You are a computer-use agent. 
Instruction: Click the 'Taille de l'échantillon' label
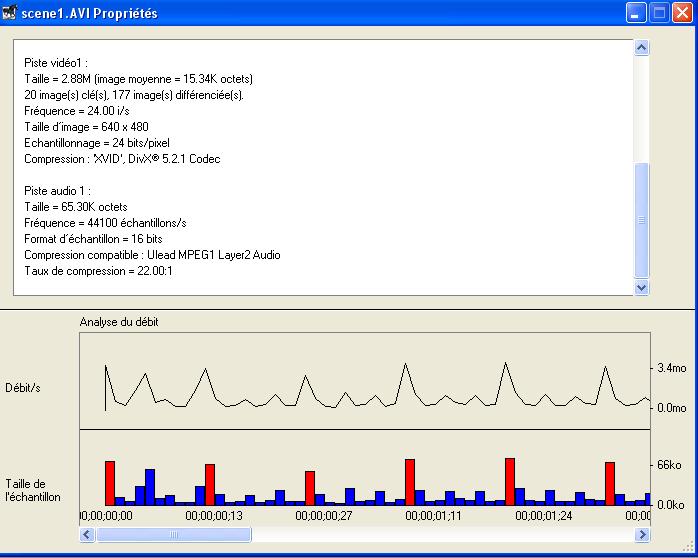[32, 490]
